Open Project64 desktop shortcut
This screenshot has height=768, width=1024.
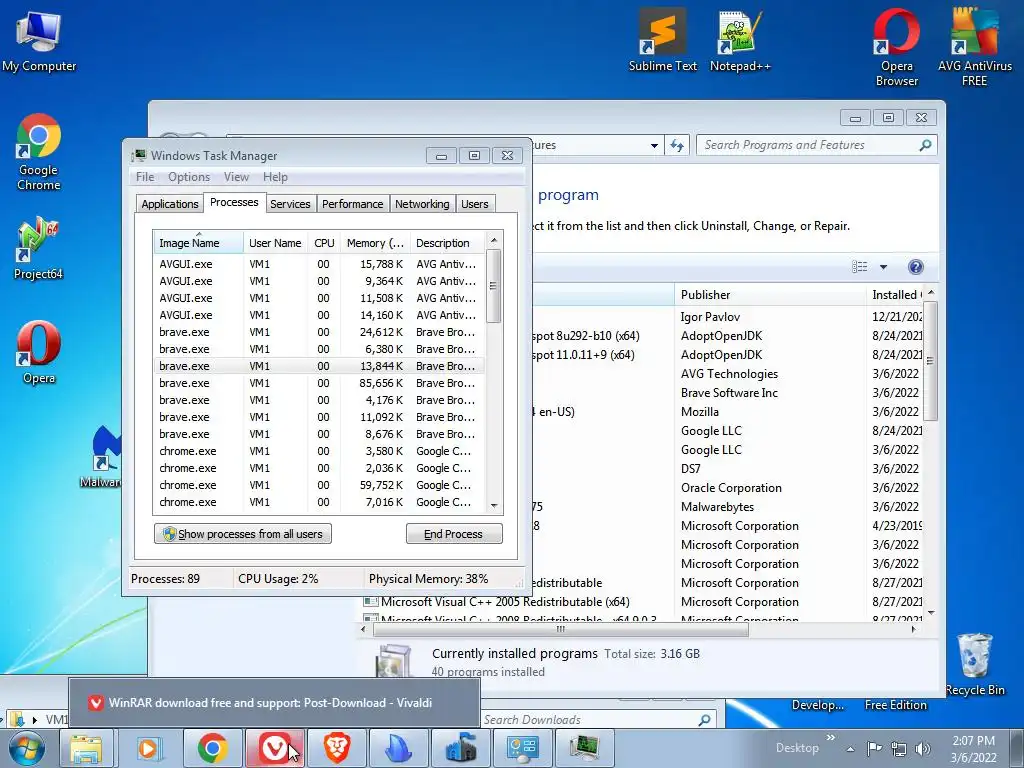[x=38, y=249]
